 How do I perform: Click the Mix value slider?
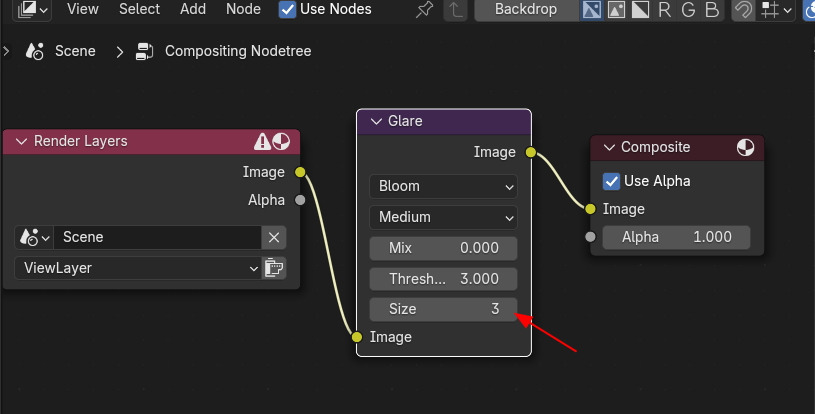(443, 248)
